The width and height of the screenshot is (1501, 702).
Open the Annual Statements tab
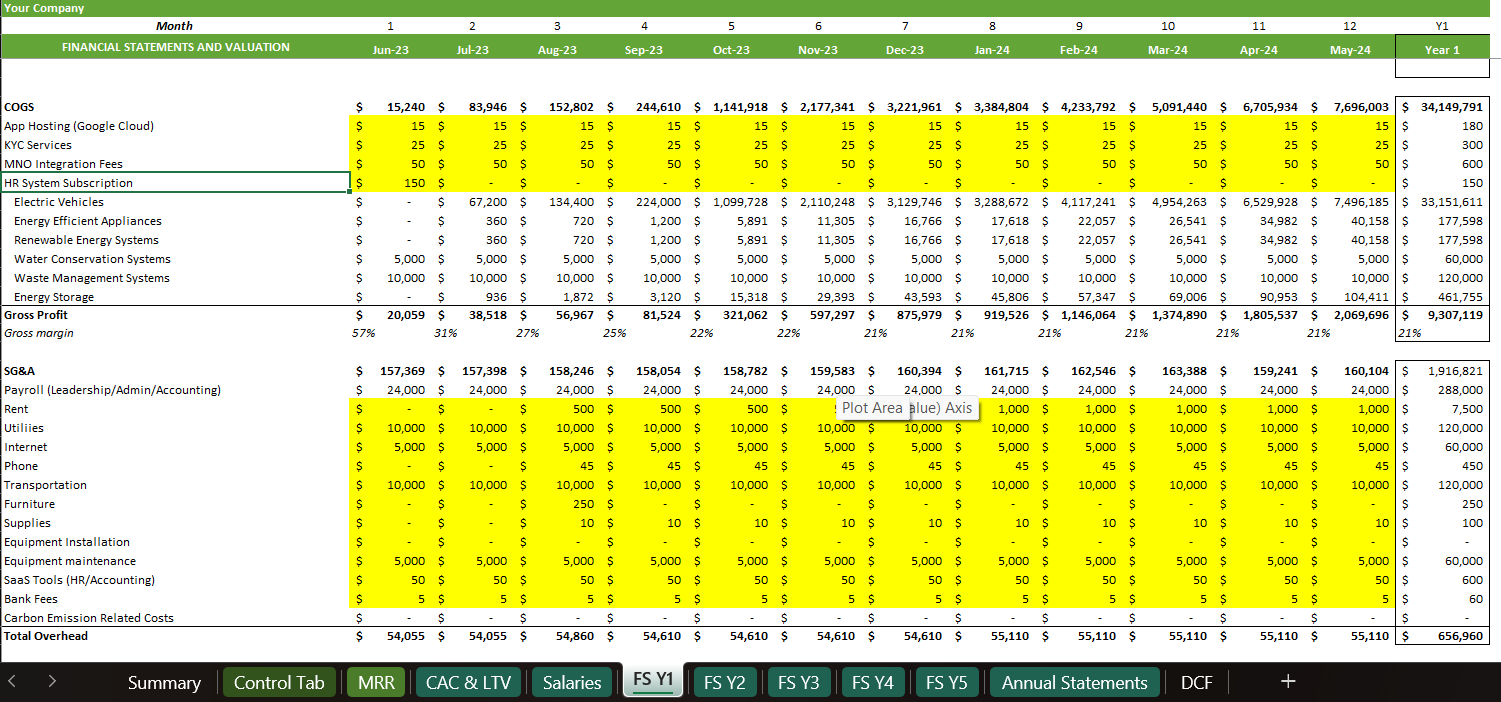coord(1074,682)
